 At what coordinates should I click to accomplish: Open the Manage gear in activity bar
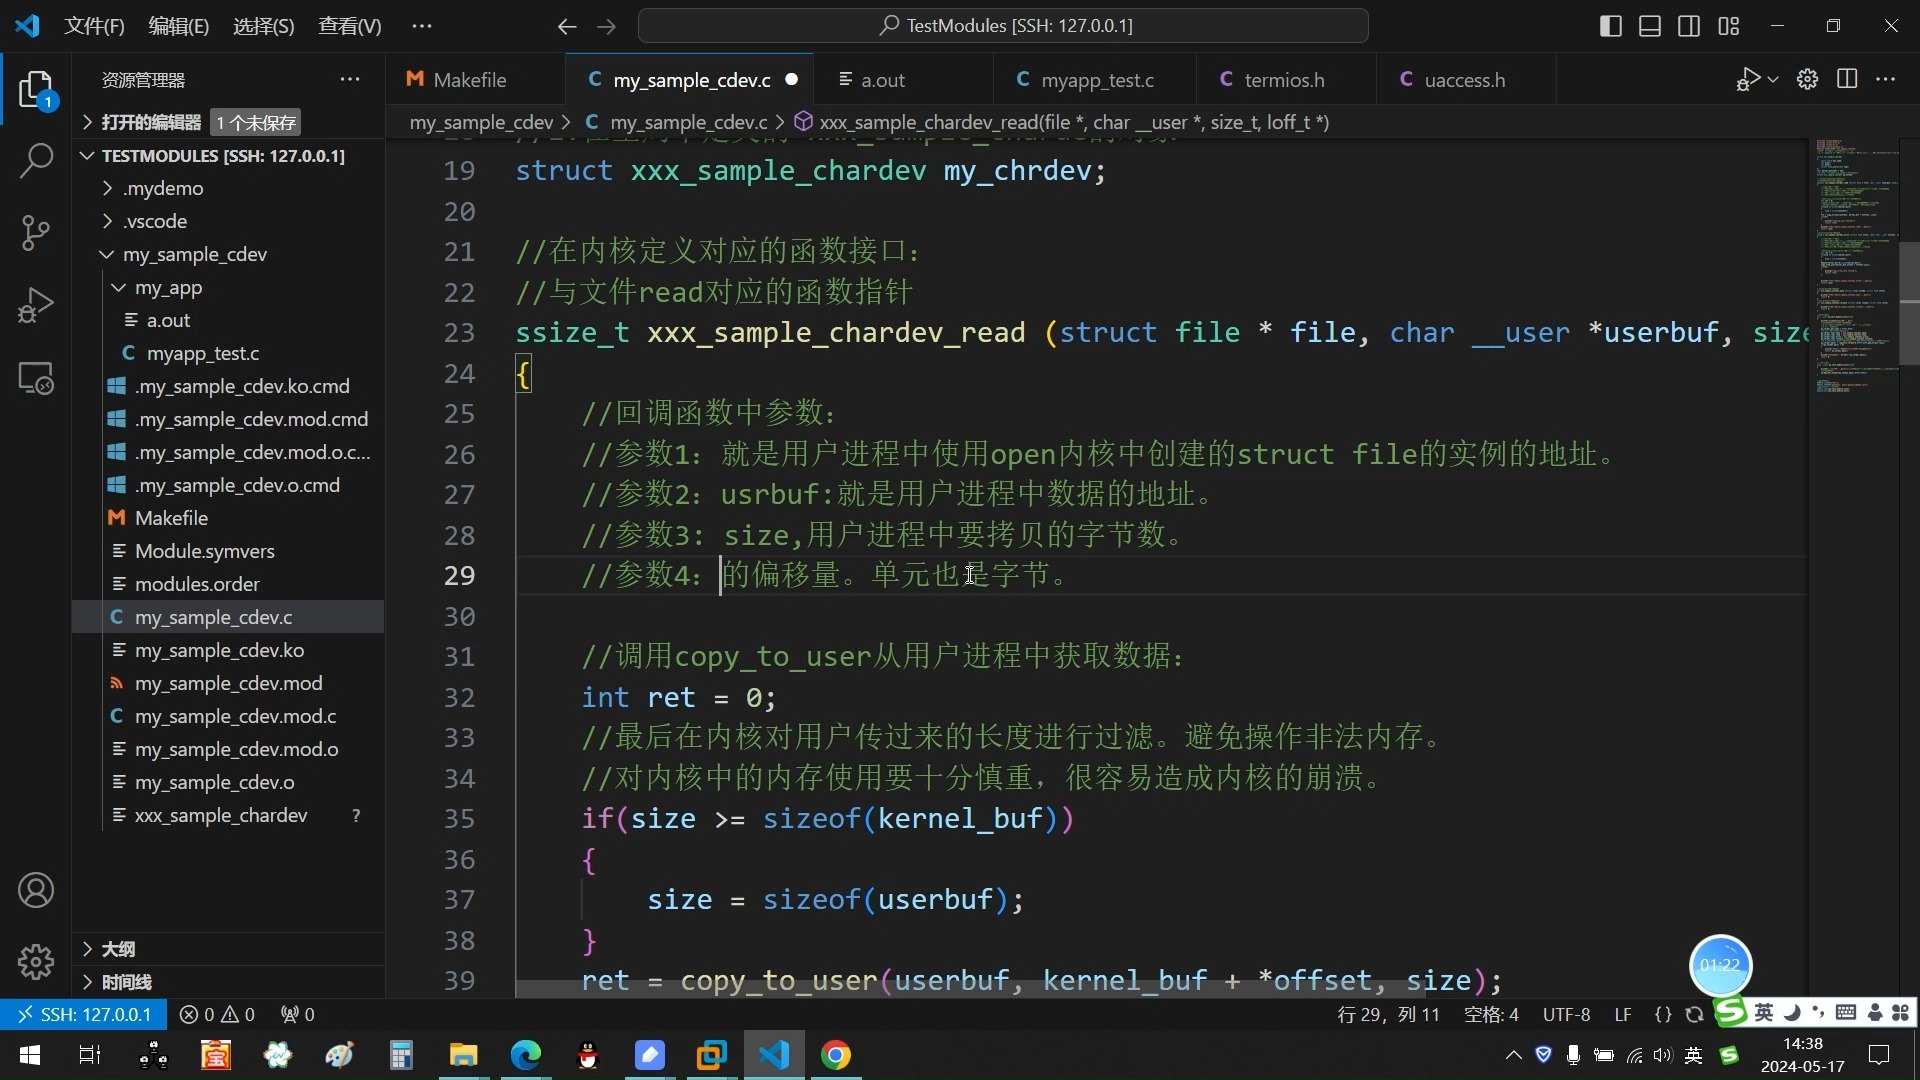click(x=36, y=961)
